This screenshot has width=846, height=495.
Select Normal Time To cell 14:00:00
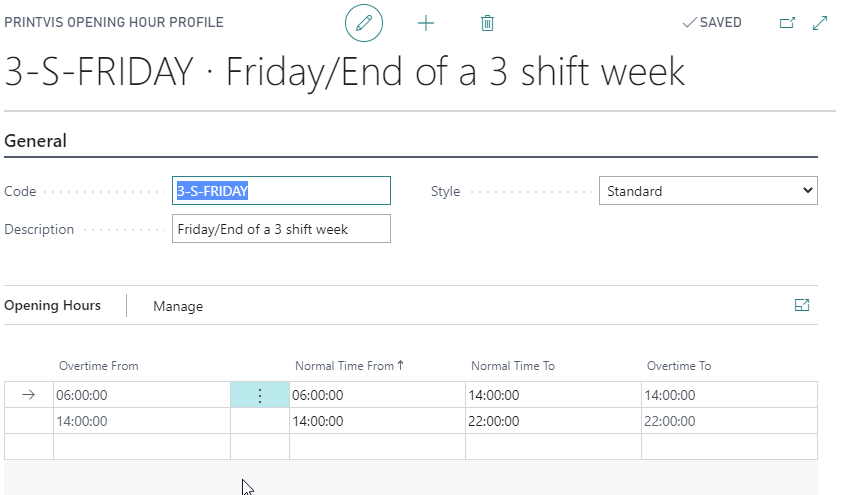553,395
